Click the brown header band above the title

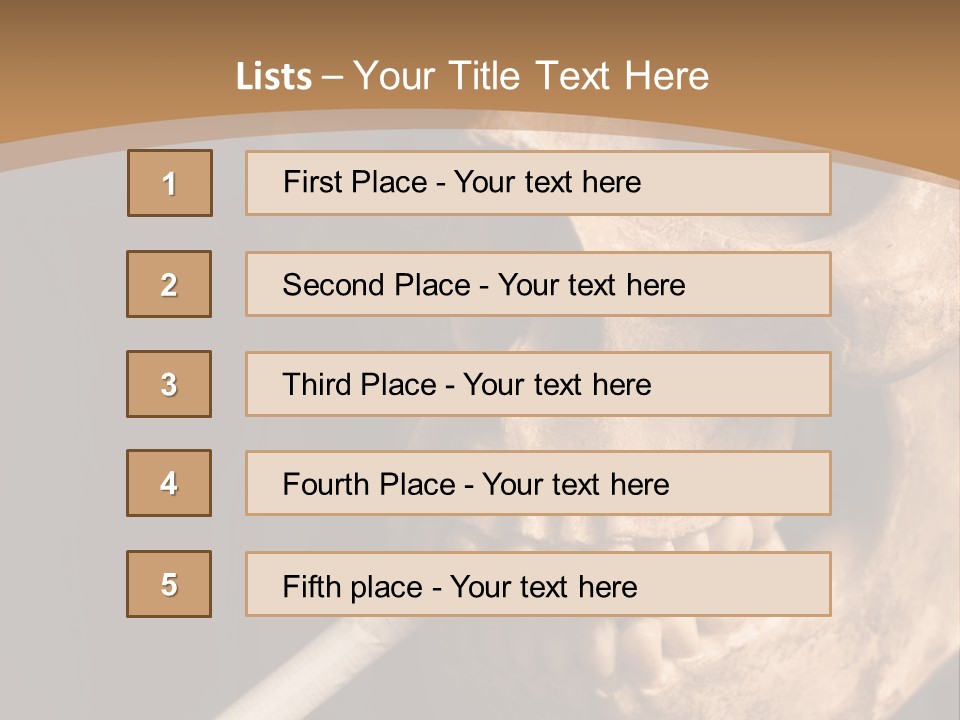tap(480, 22)
